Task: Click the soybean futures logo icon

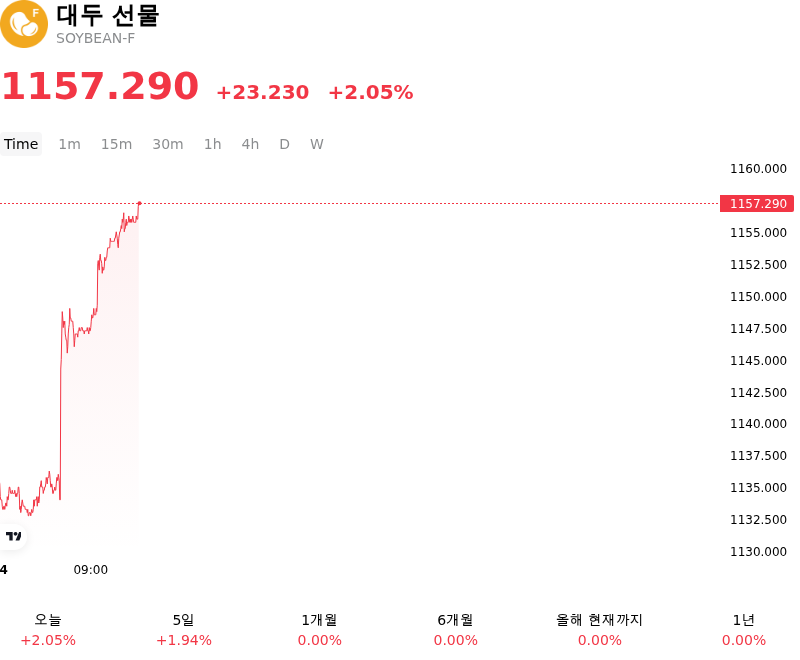Action: click(23, 24)
